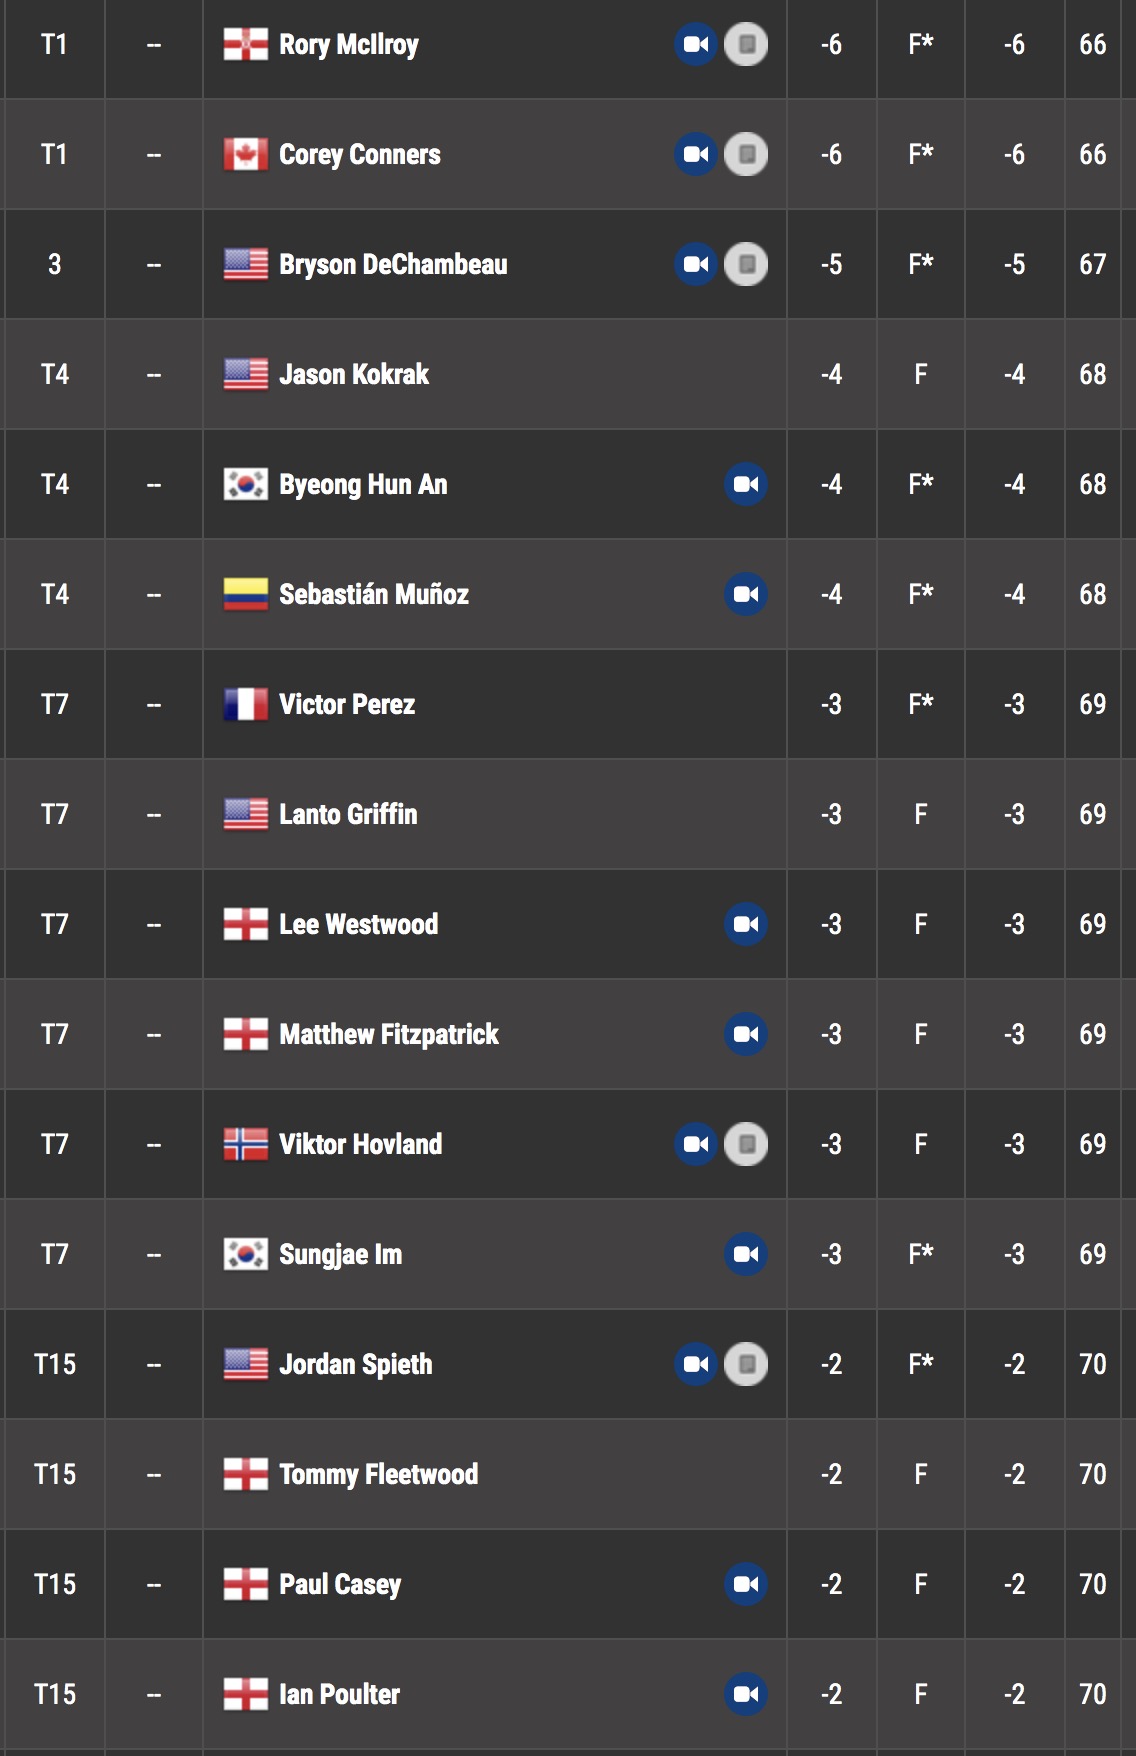Open Victor Perez's player row
The height and width of the screenshot is (1756, 1136).
pyautogui.click(x=568, y=704)
